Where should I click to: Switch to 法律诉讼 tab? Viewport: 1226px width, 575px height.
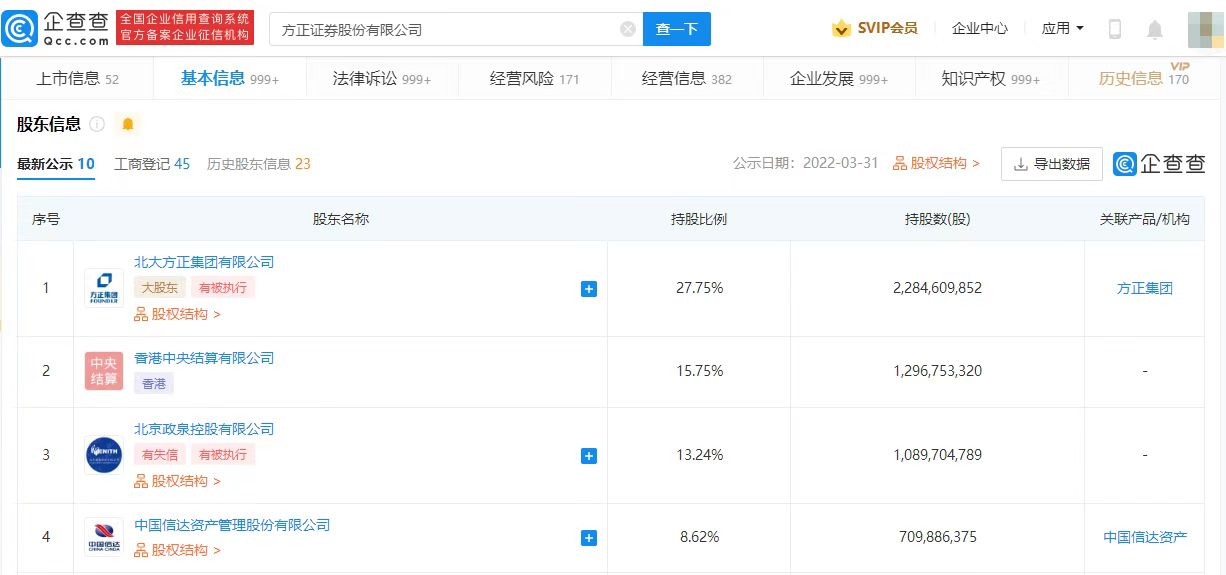[x=382, y=78]
